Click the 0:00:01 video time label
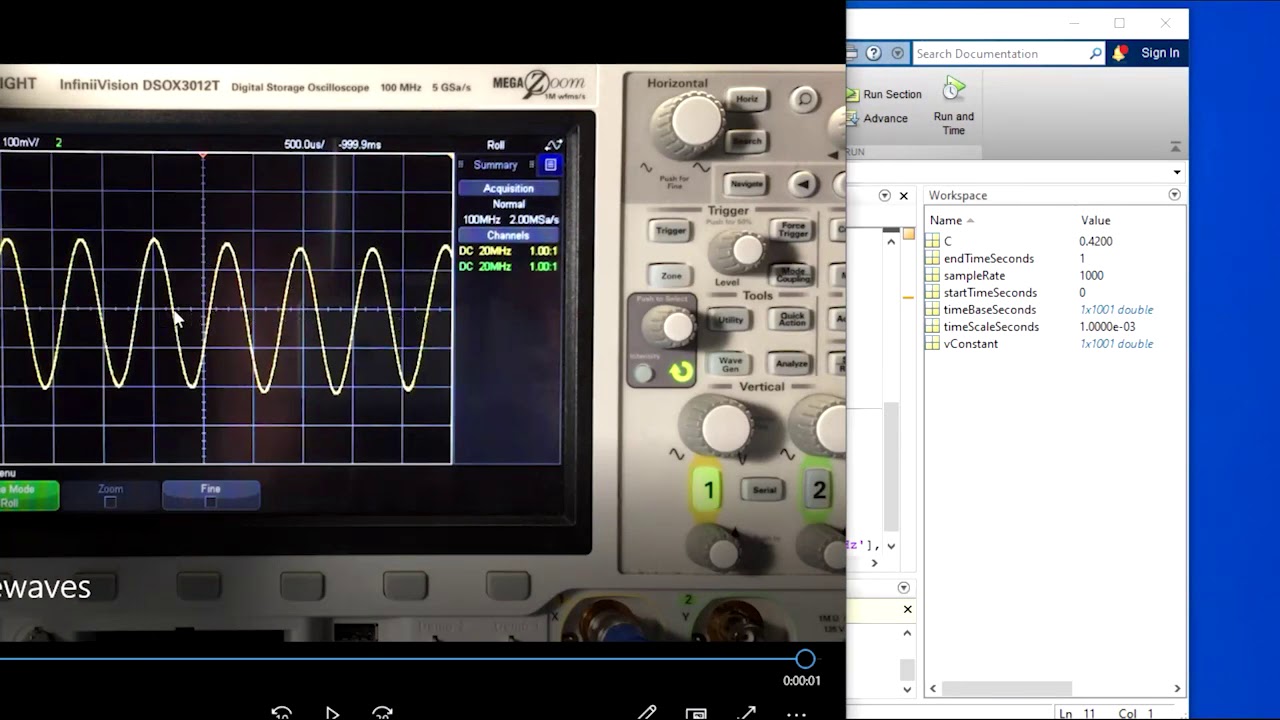Image resolution: width=1280 pixels, height=720 pixels. tap(802, 681)
